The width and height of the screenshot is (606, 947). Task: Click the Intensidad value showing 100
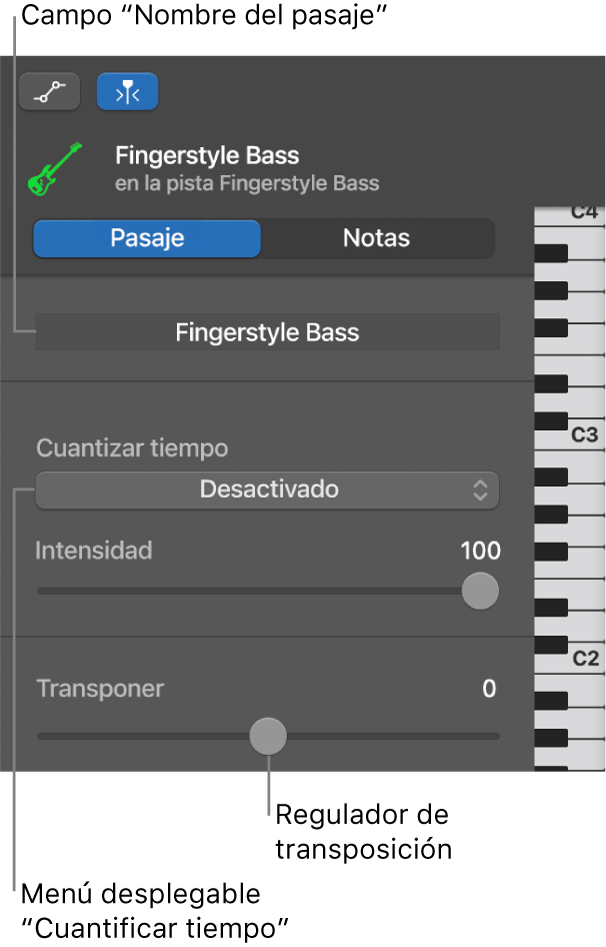pos(480,551)
